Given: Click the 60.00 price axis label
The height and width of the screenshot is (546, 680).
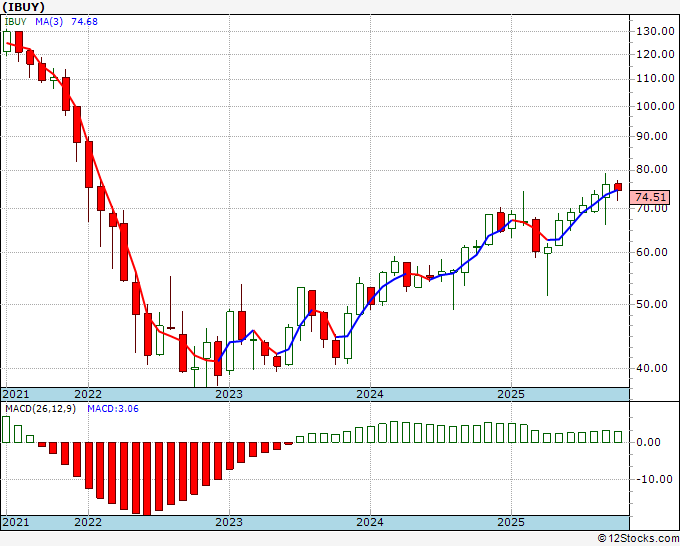Looking at the screenshot, I should coord(652,252).
